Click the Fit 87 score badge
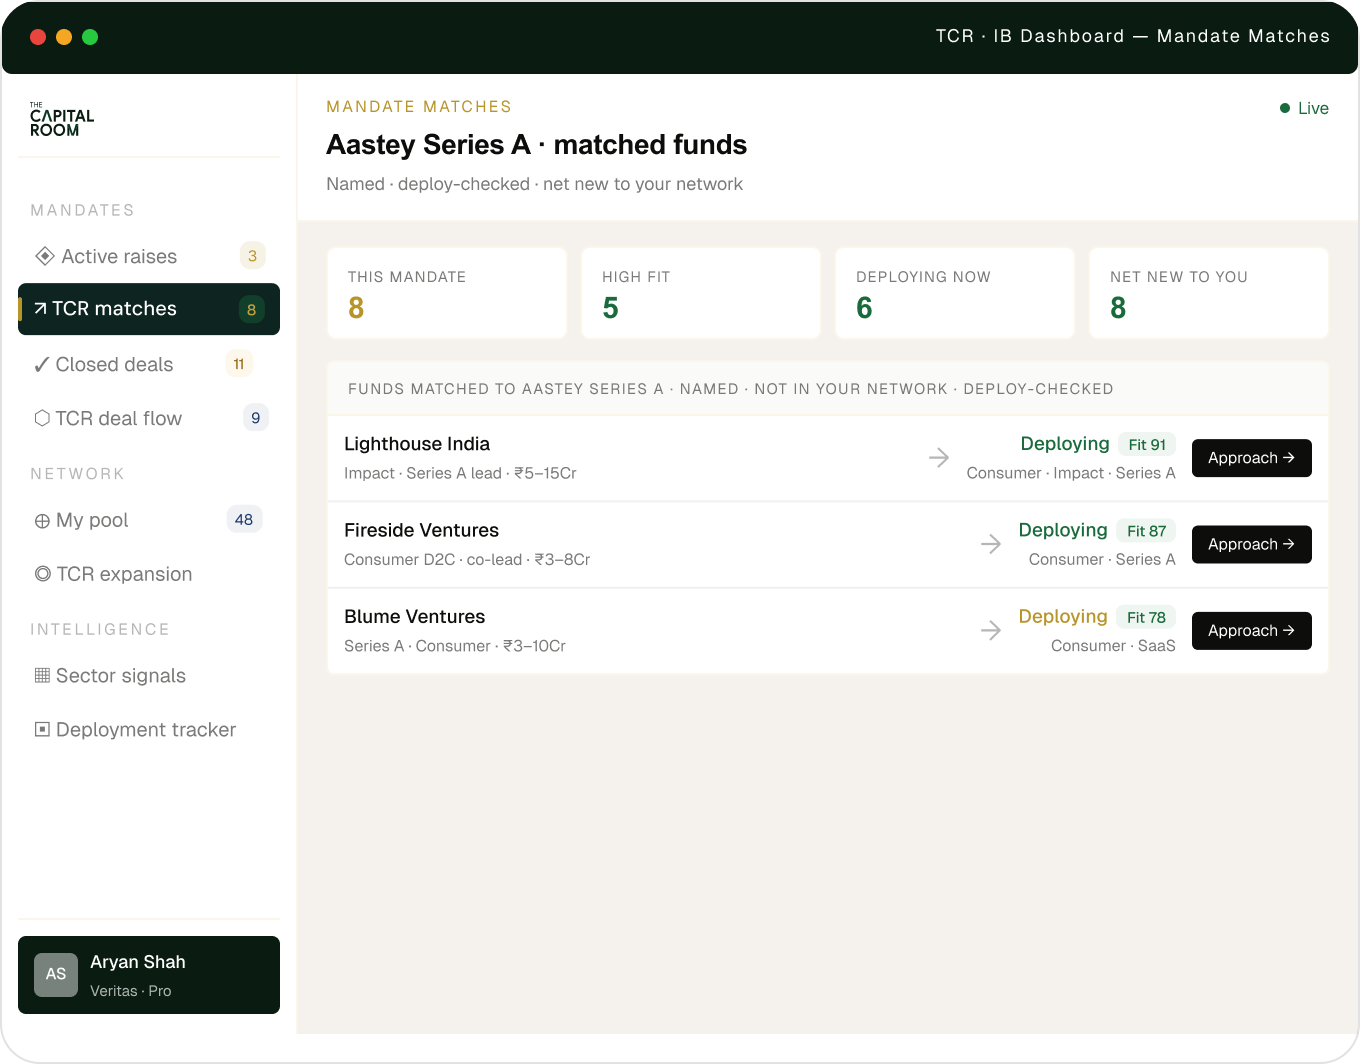 pyautogui.click(x=1147, y=531)
